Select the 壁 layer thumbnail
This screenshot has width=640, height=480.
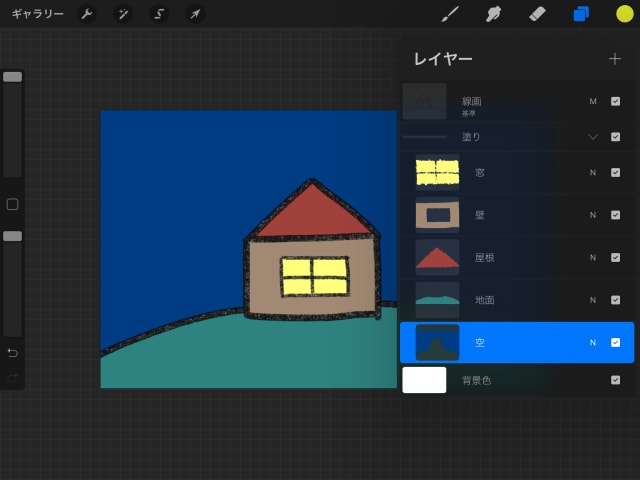[x=437, y=215]
